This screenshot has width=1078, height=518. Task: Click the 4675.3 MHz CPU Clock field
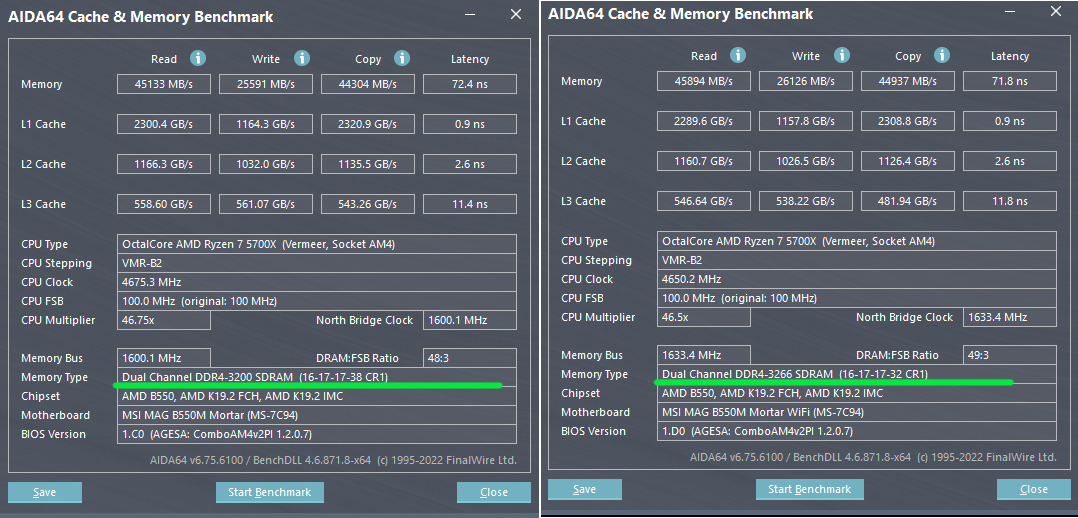tap(317, 282)
